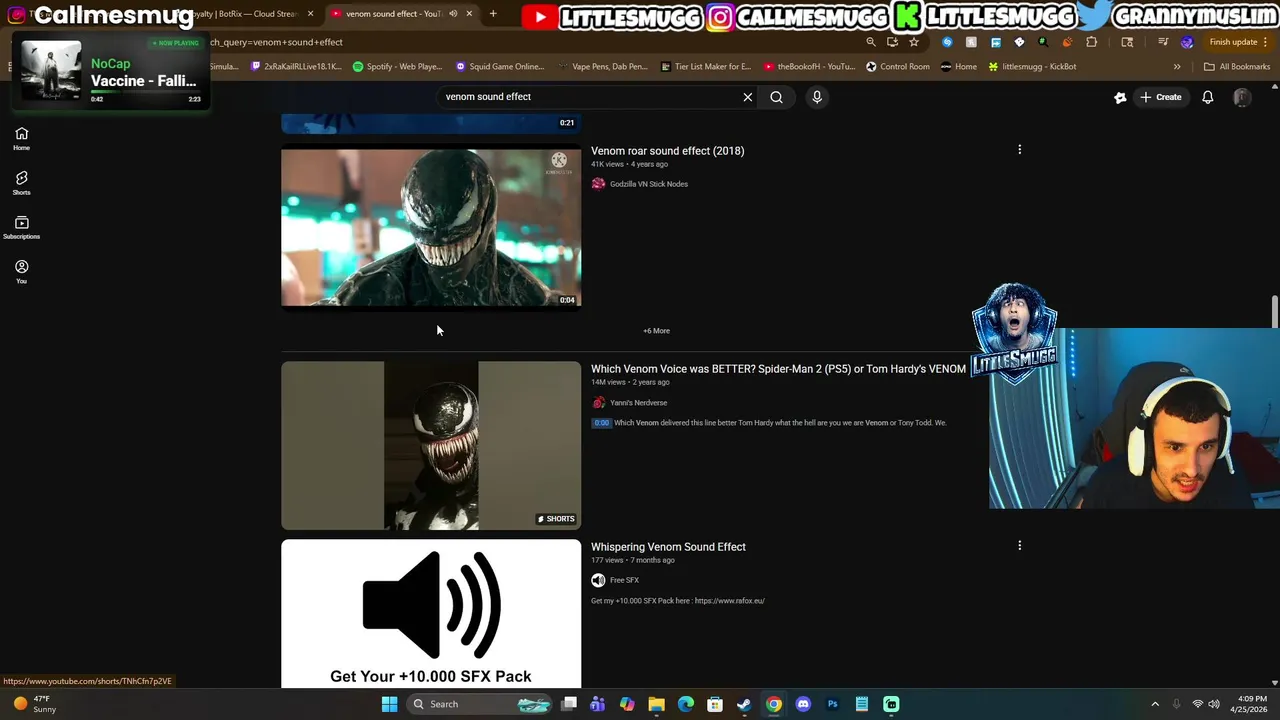Close the BotRix Cloud Stream tab
The image size is (1280, 720).
click(x=310, y=14)
